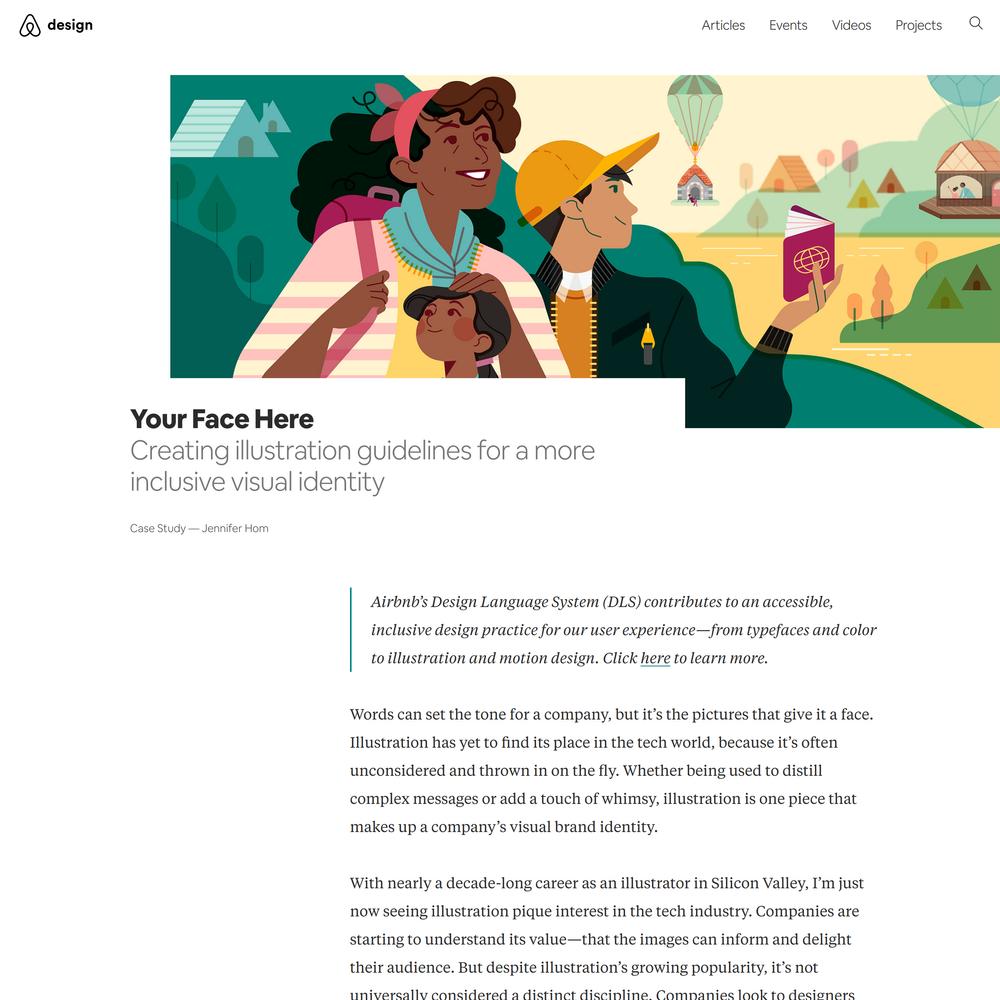This screenshot has width=1000, height=1000.
Task: Select the "Case Study" category label
Action: (x=158, y=528)
